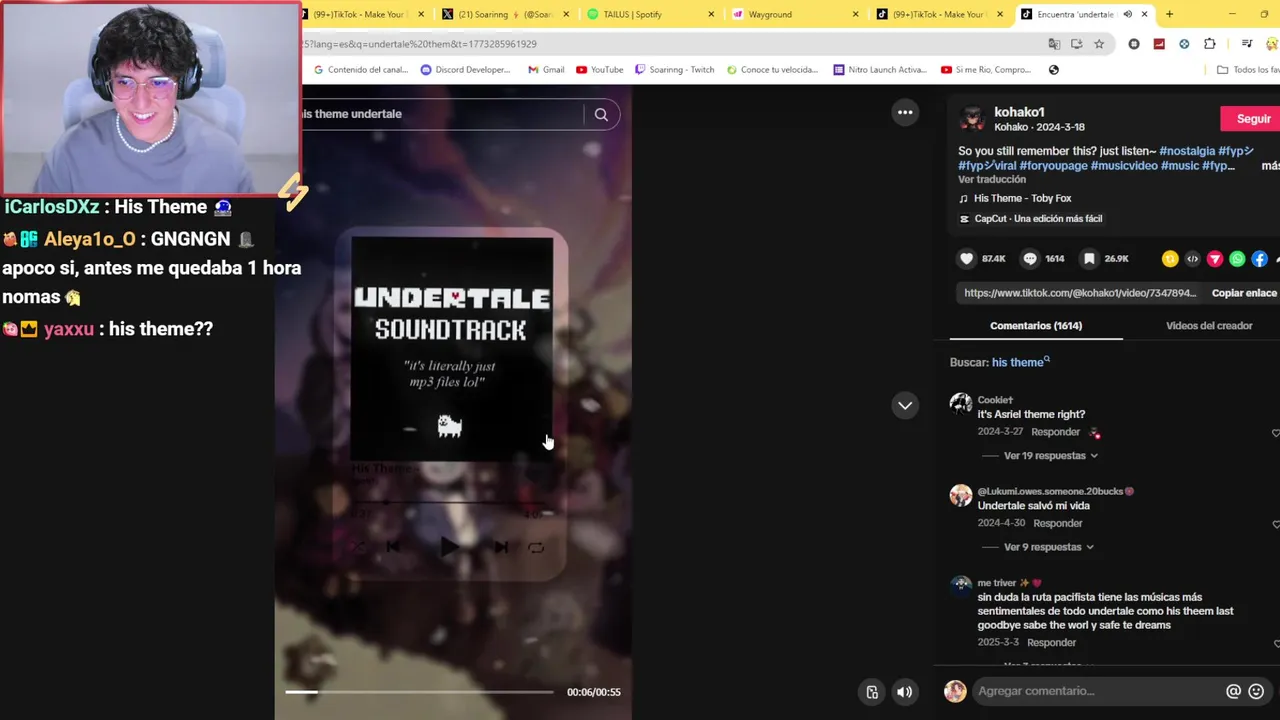Open the globe bookmark in the bookmarks bar
Screen dimensions: 1280x720
[1053, 70]
